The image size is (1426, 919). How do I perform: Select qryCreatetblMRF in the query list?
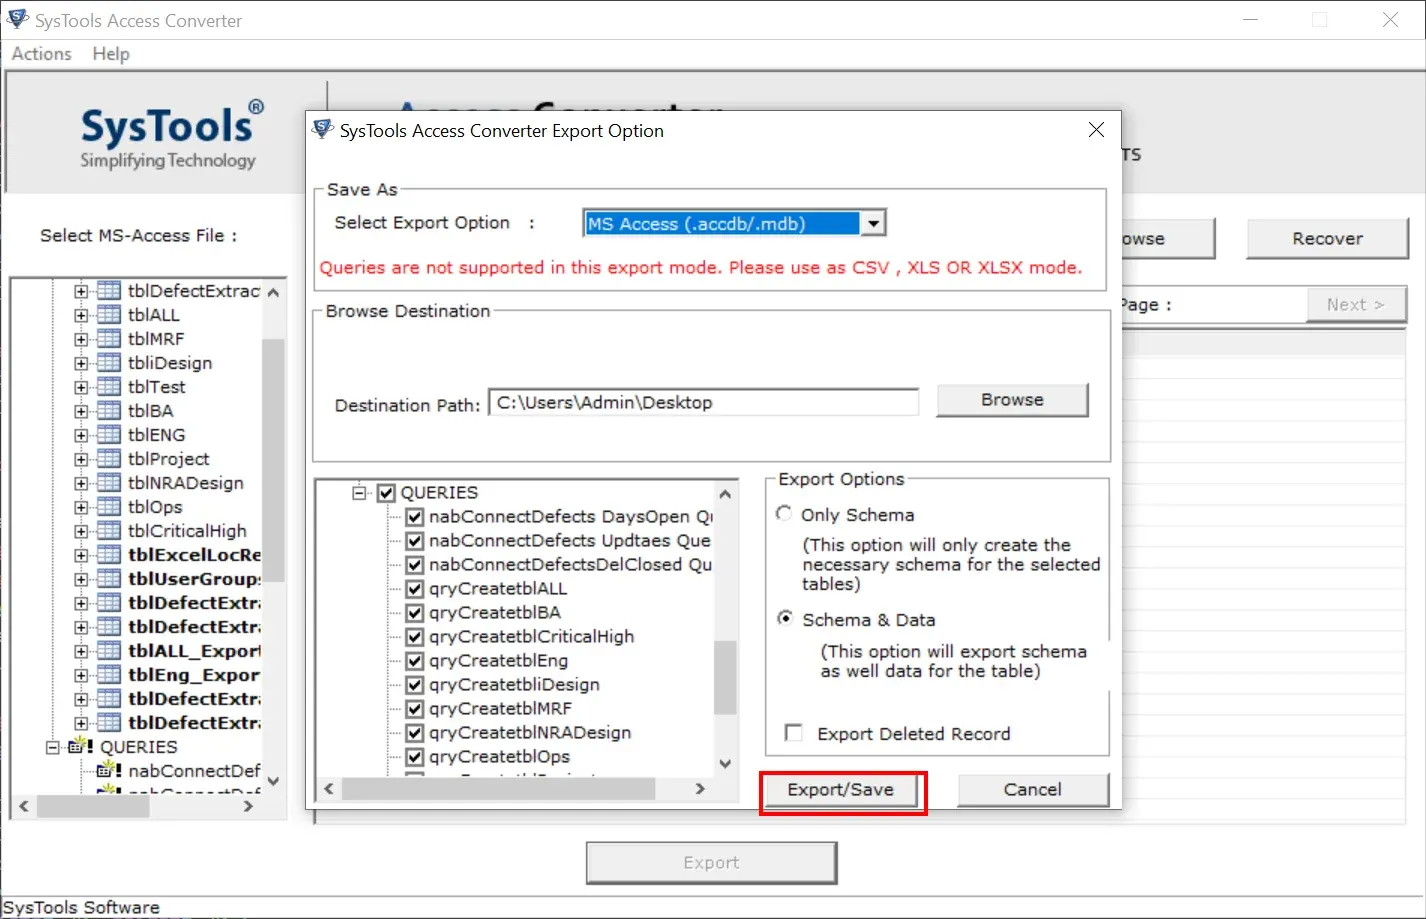tap(500, 709)
